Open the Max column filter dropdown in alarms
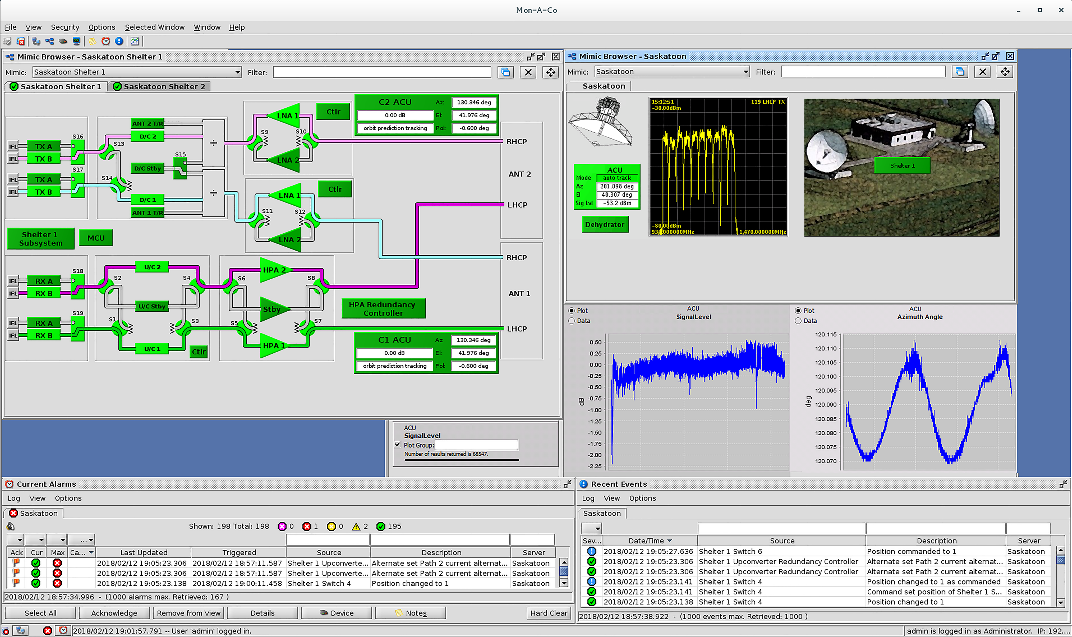Viewport: 1072px width, 637px height. pyautogui.click(x=57, y=540)
